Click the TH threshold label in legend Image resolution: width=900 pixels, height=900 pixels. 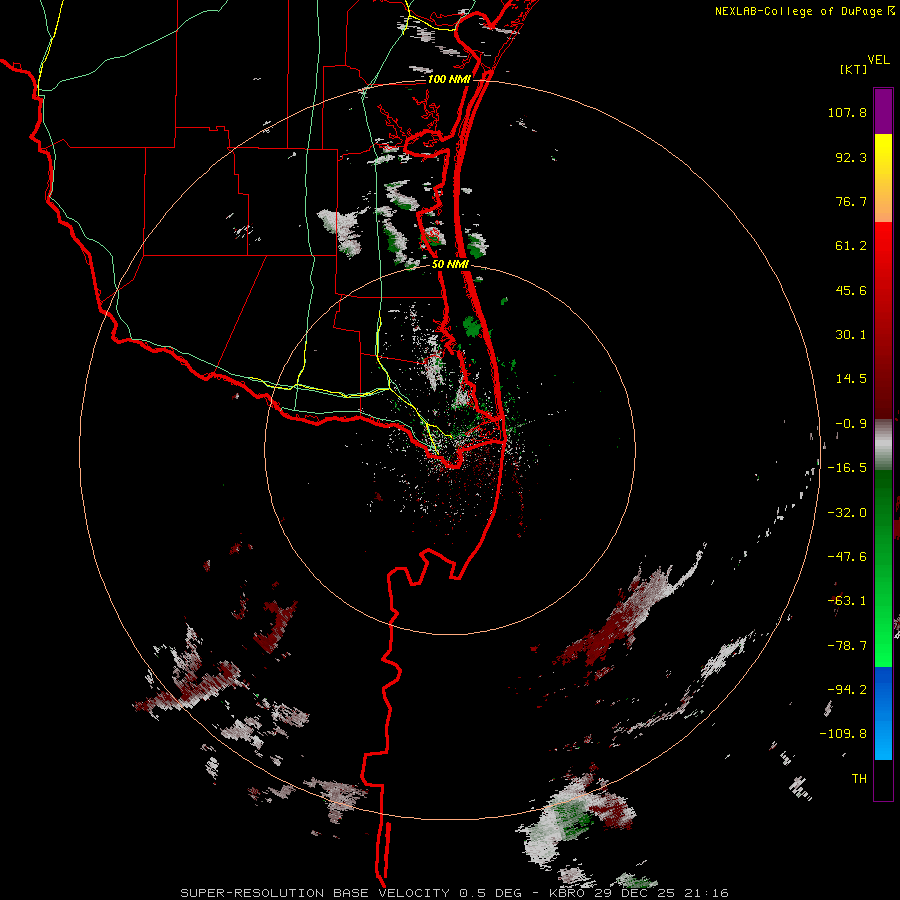[x=859, y=779]
